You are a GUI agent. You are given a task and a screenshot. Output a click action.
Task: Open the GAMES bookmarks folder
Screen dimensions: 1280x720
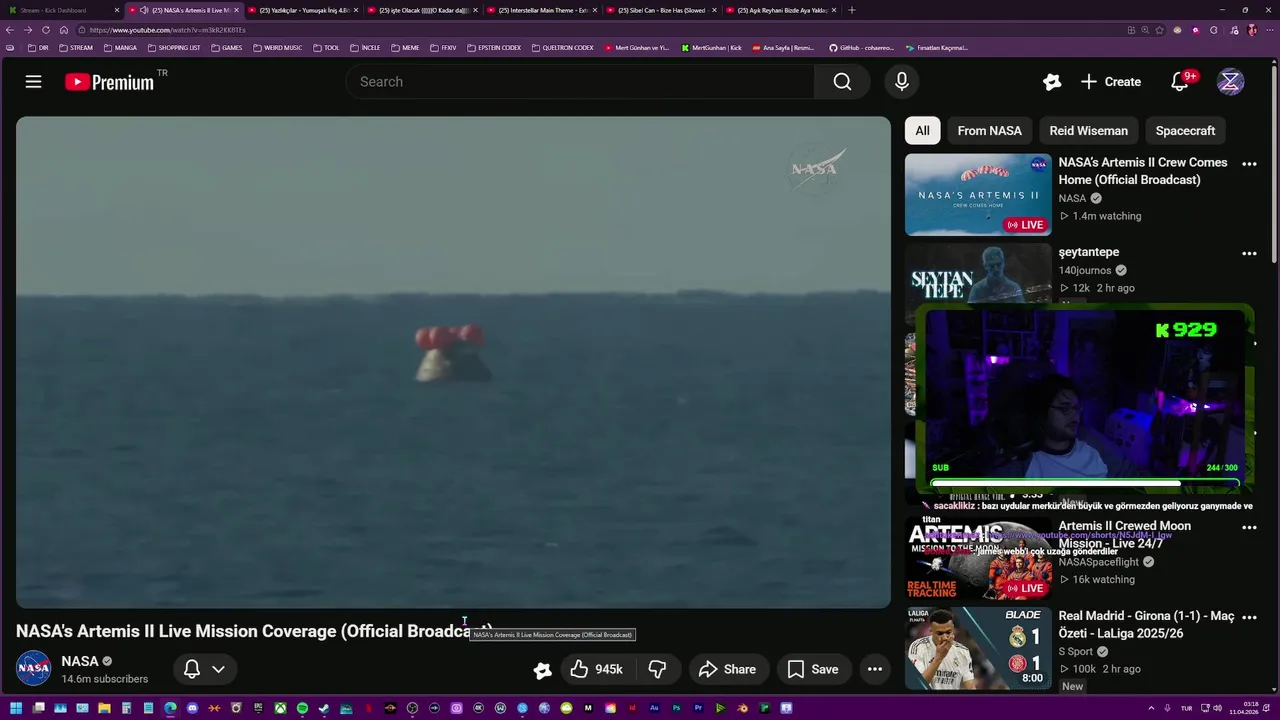[x=226, y=48]
